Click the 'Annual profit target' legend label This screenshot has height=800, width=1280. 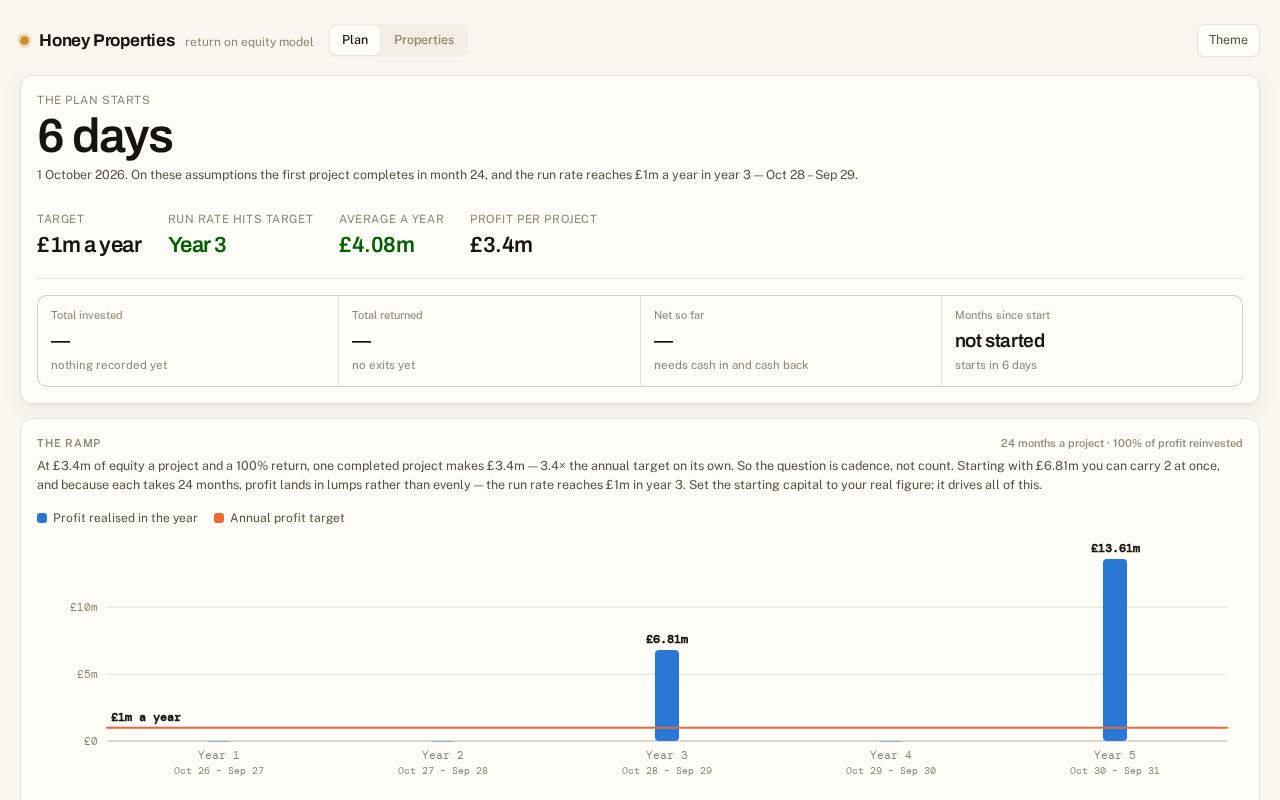pos(287,518)
